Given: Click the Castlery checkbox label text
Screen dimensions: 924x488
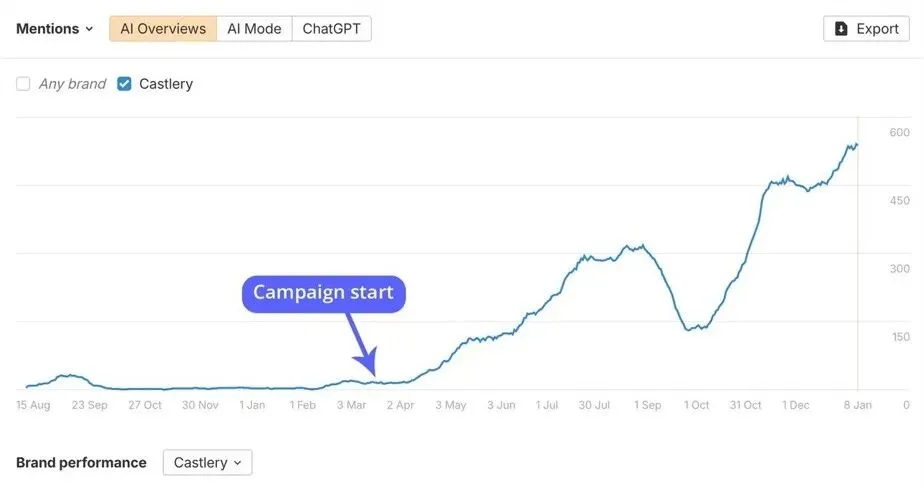Looking at the screenshot, I should click(x=166, y=84).
